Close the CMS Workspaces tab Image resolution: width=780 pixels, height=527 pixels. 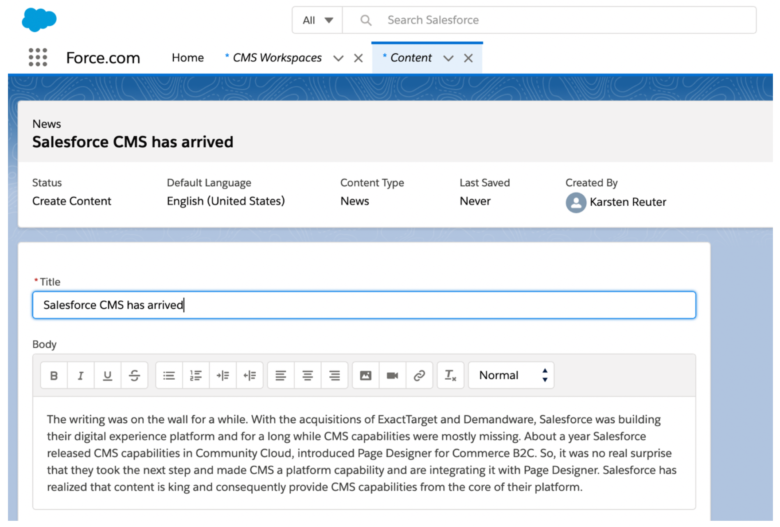coord(358,58)
